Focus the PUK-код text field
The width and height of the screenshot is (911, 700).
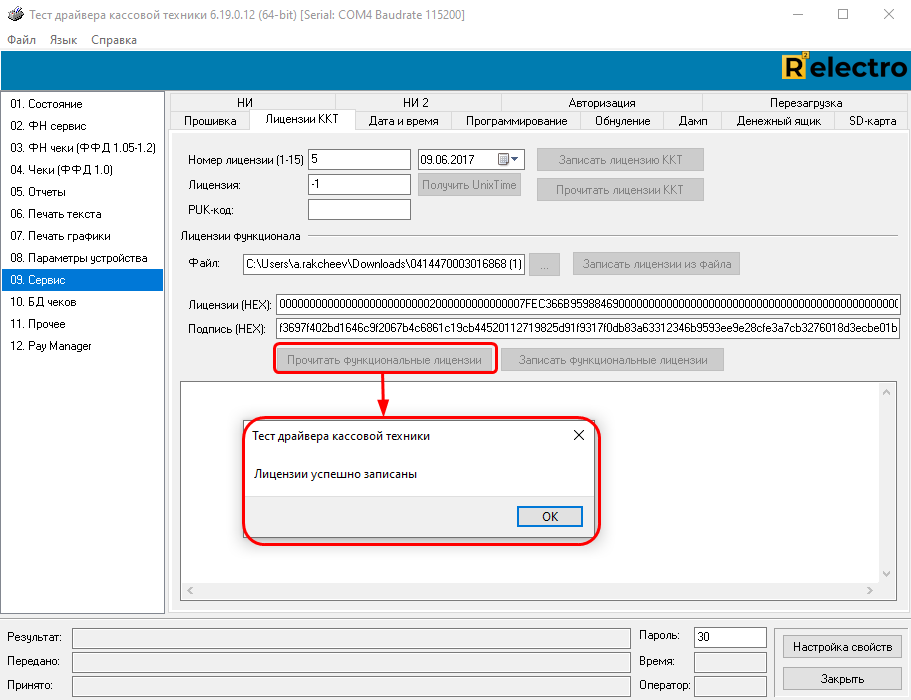pyautogui.click(x=359, y=209)
